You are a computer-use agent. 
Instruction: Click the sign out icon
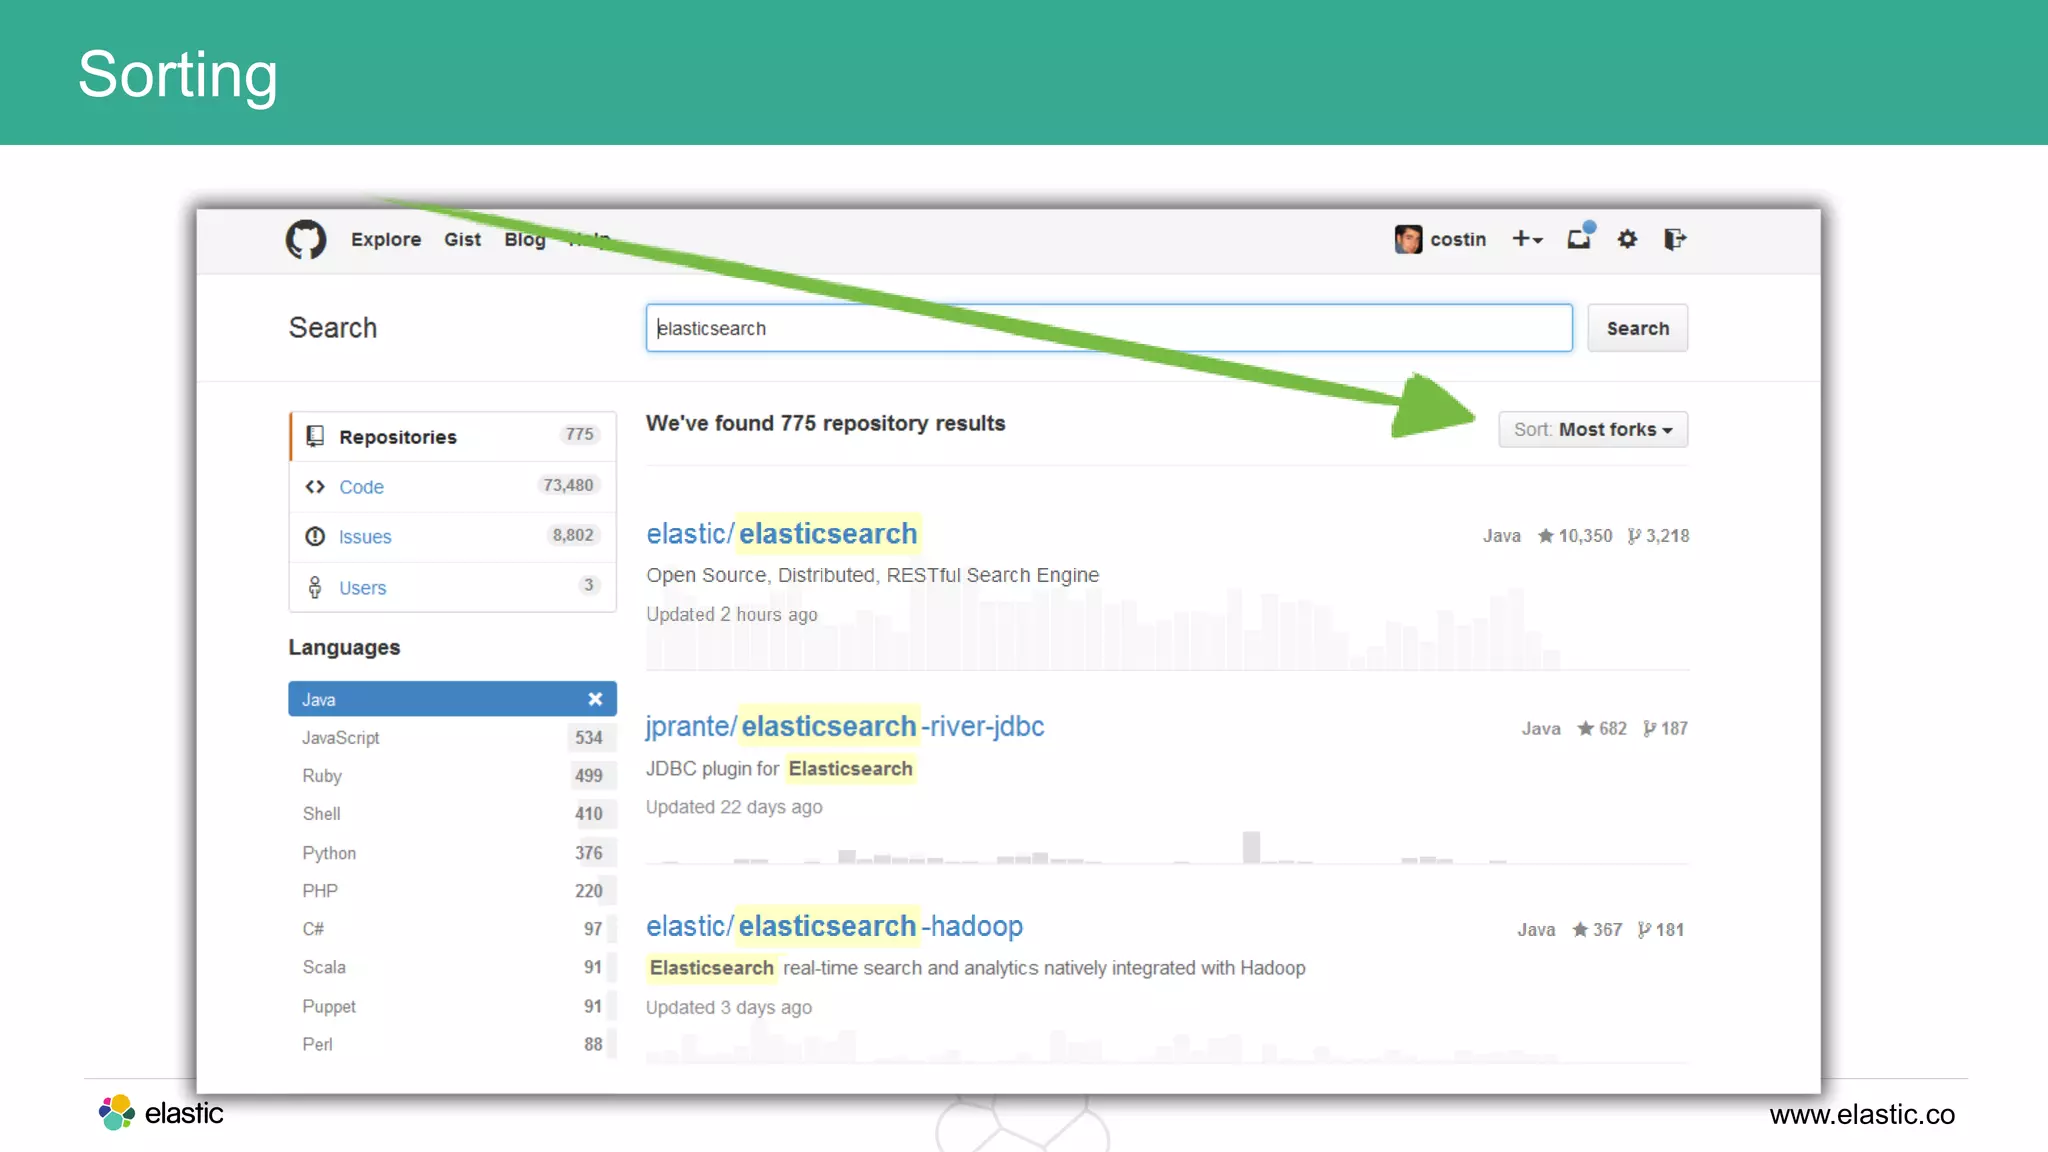(1675, 239)
